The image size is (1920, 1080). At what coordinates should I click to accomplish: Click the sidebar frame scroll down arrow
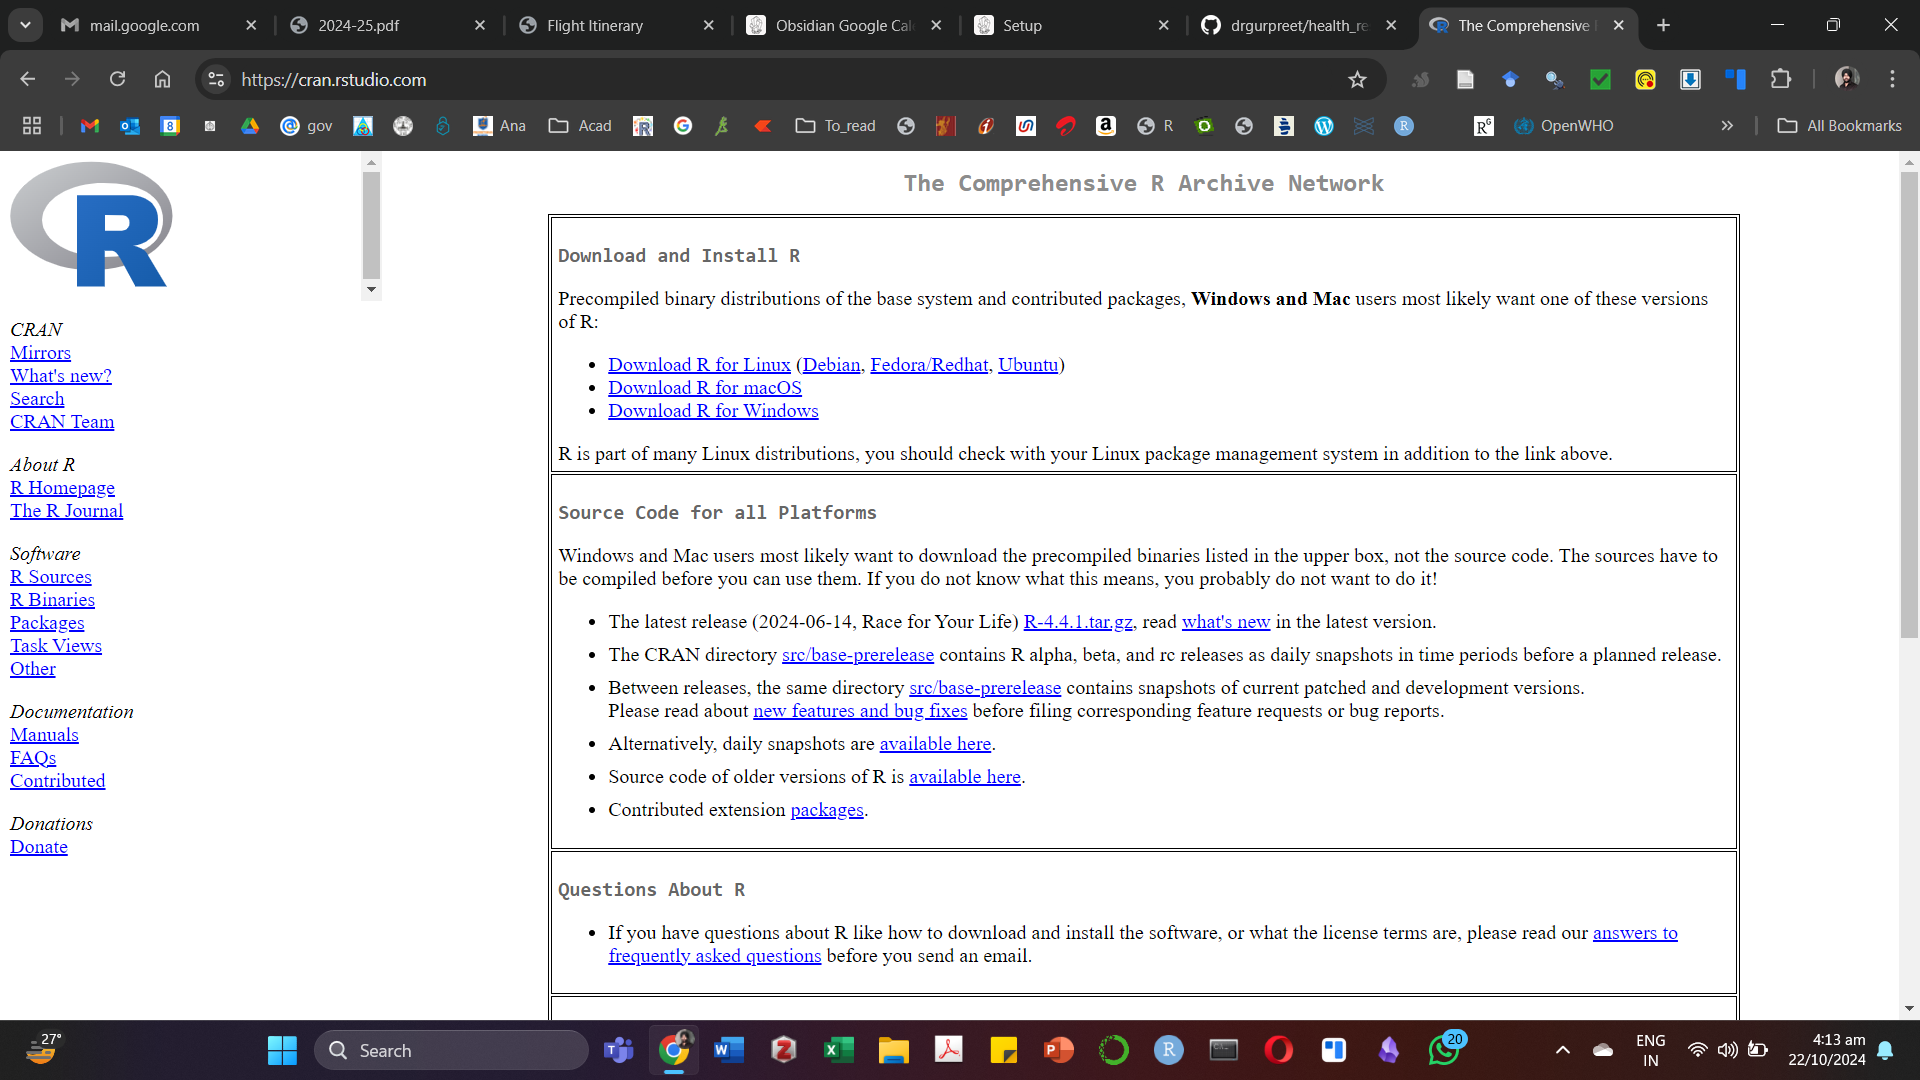[371, 290]
